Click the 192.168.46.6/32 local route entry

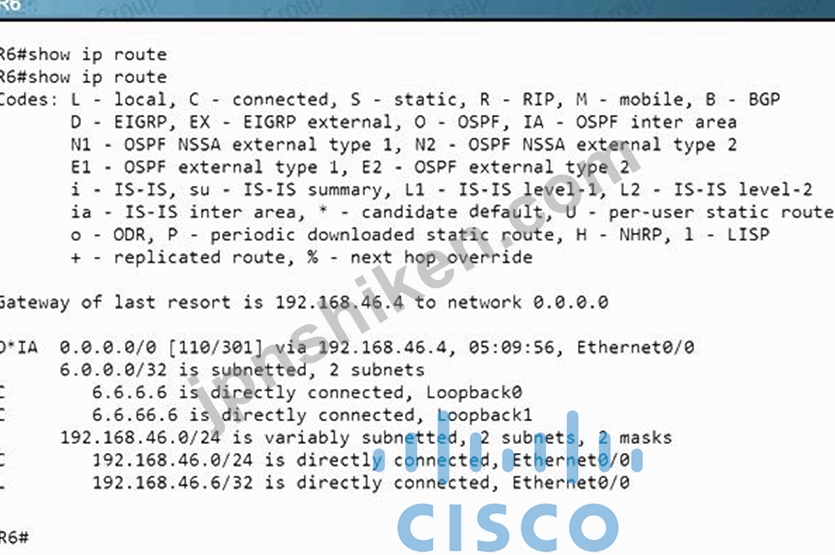315,483
